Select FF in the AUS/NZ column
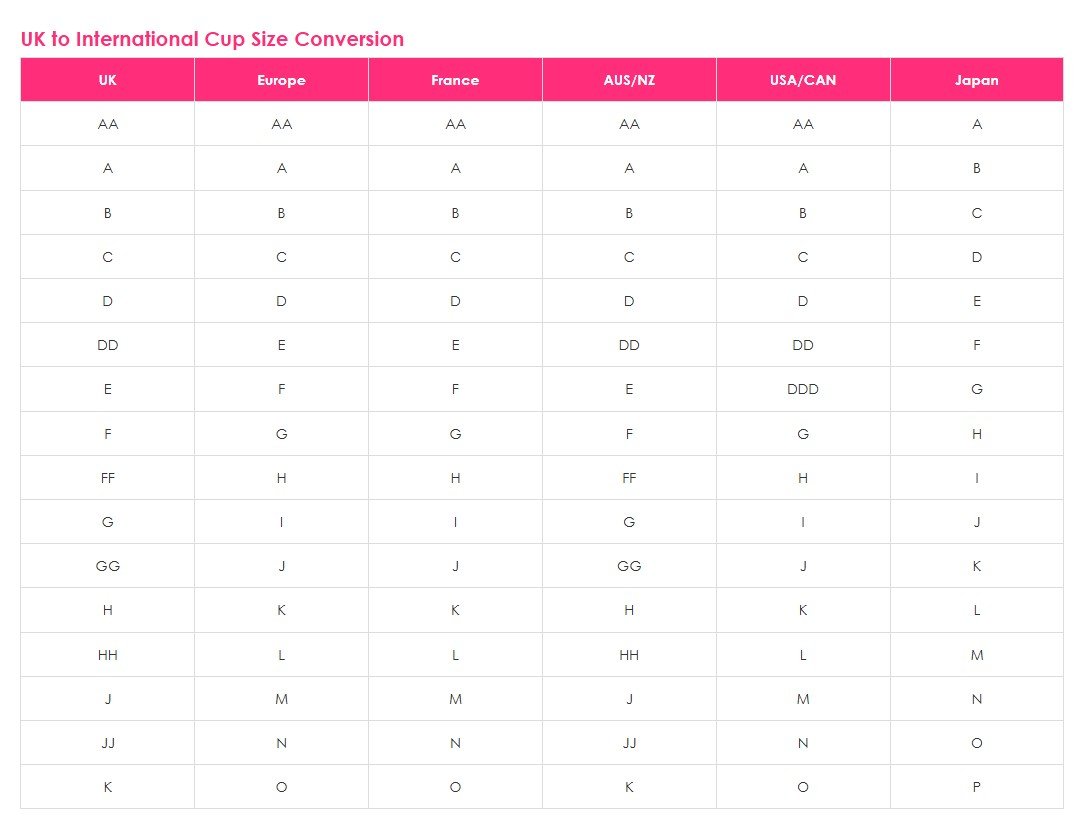This screenshot has height=836, width=1089. [629, 478]
